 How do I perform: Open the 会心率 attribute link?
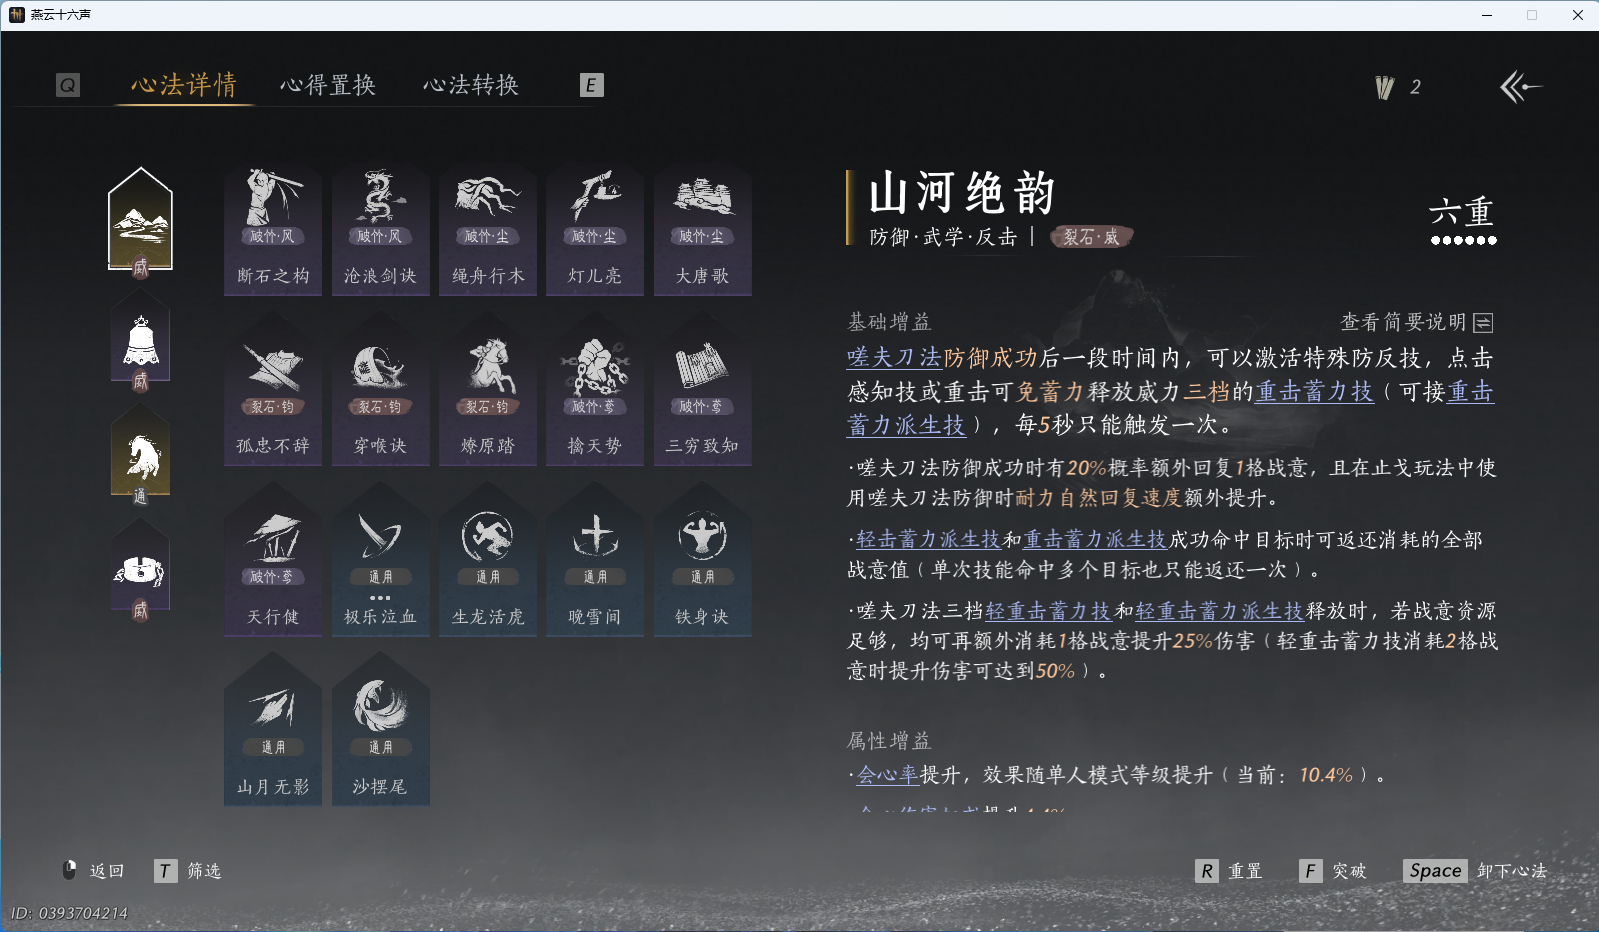[x=888, y=775]
